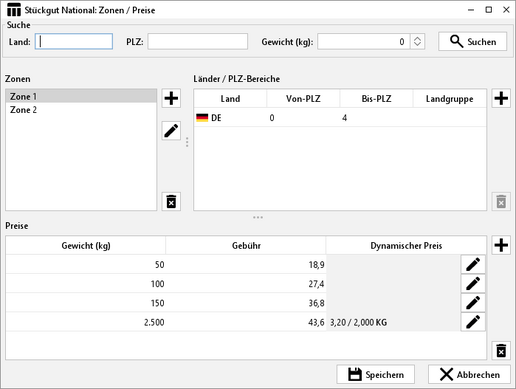Edit dynamic price for 50 kg row
Image resolution: width=516 pixels, height=389 pixels.
473,264
